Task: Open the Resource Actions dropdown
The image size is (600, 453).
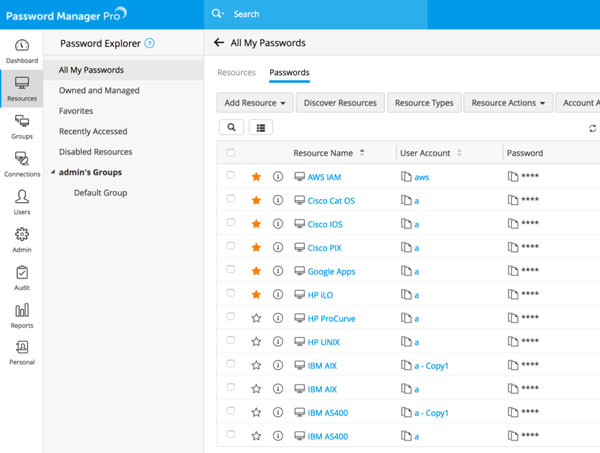Action: click(509, 102)
